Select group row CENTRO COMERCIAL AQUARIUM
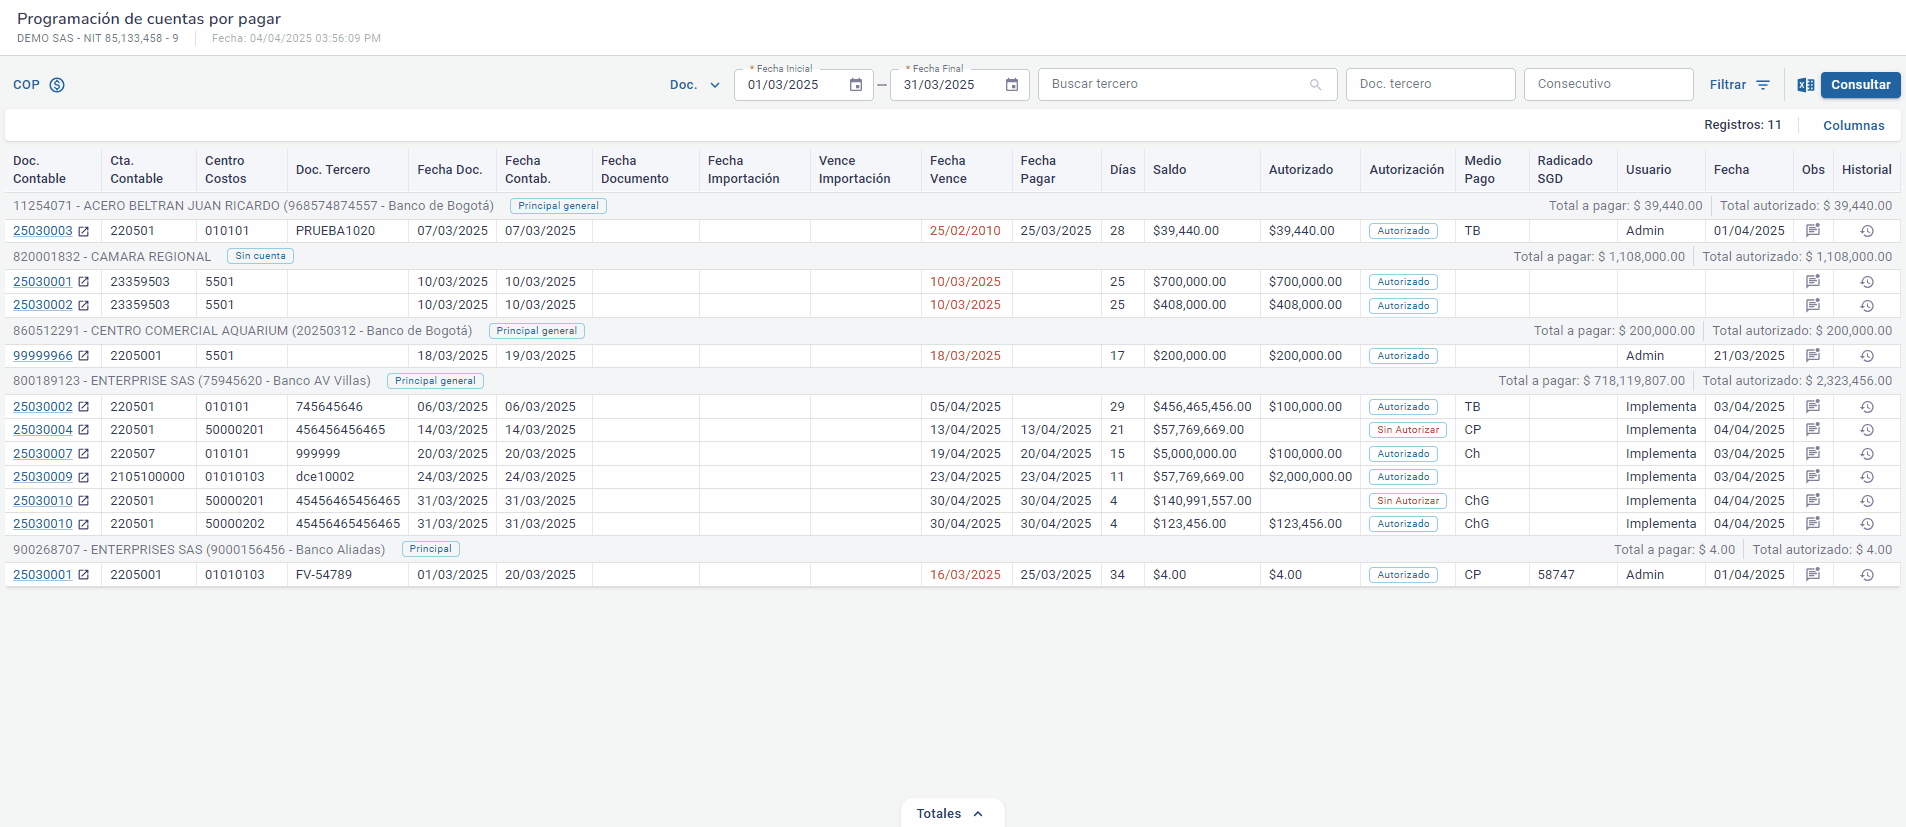Image resolution: width=1906 pixels, height=827 pixels. pyautogui.click(x=952, y=331)
